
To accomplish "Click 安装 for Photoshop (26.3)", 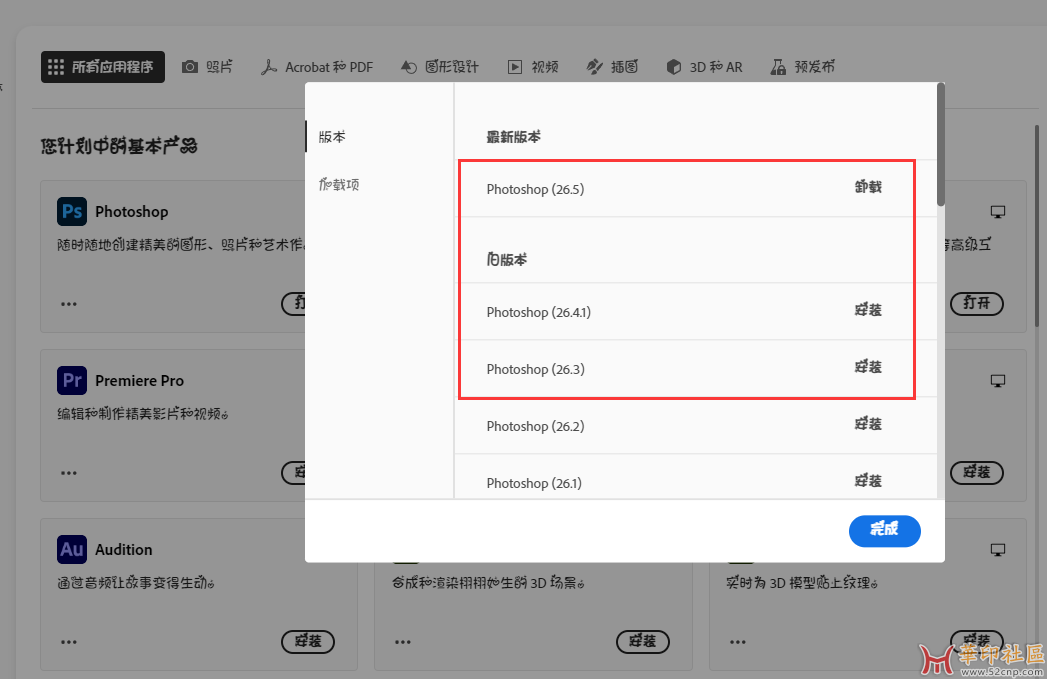I will point(868,367).
